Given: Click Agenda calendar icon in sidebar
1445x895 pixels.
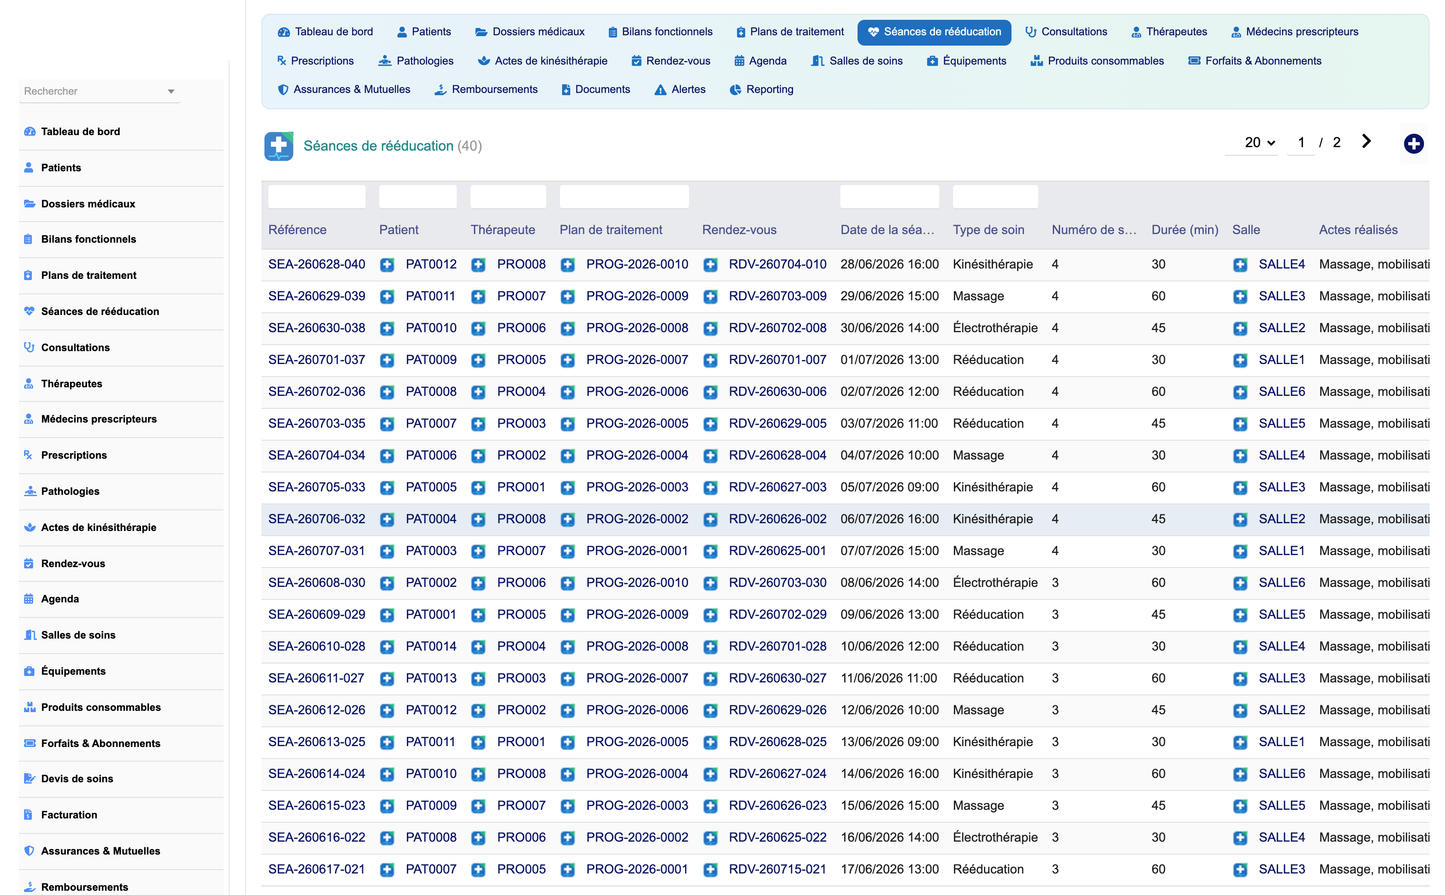Looking at the screenshot, I should [x=29, y=599].
